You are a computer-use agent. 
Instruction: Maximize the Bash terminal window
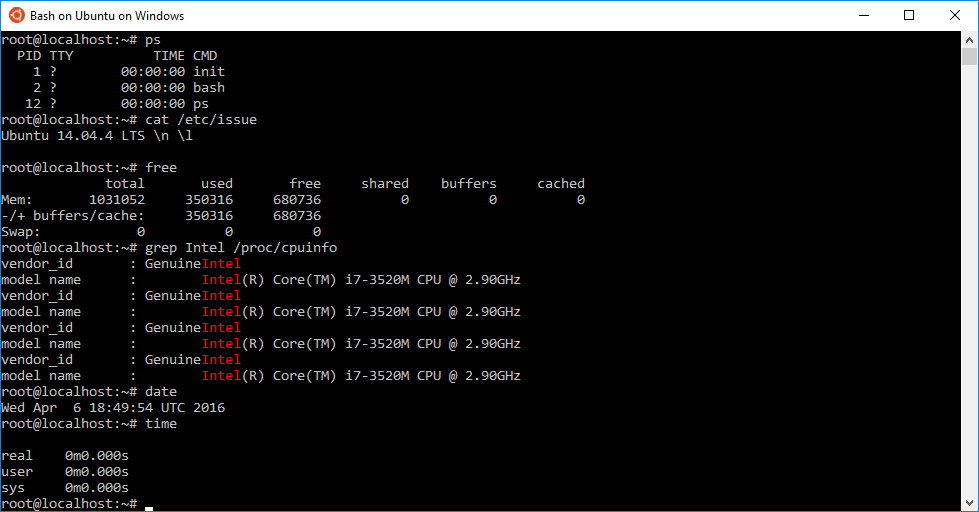[909, 15]
